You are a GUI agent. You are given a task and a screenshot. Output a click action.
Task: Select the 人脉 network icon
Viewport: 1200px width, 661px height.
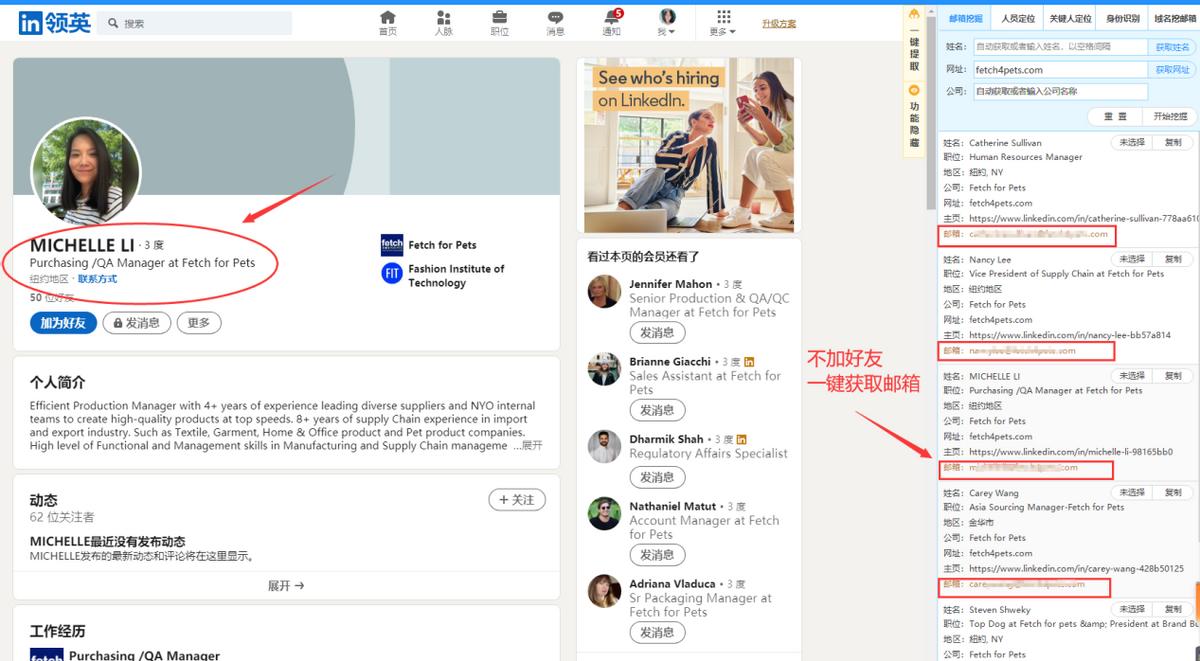pos(443,20)
